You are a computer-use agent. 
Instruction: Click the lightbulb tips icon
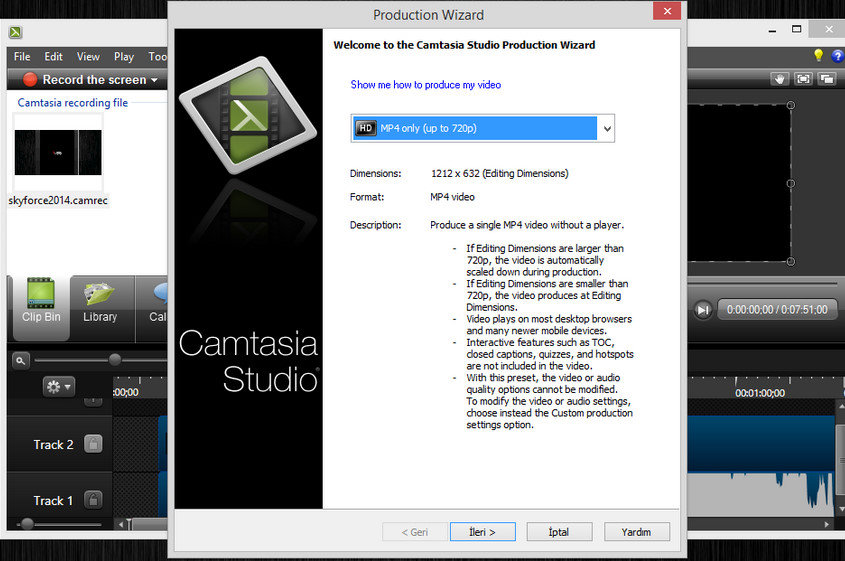[818, 55]
